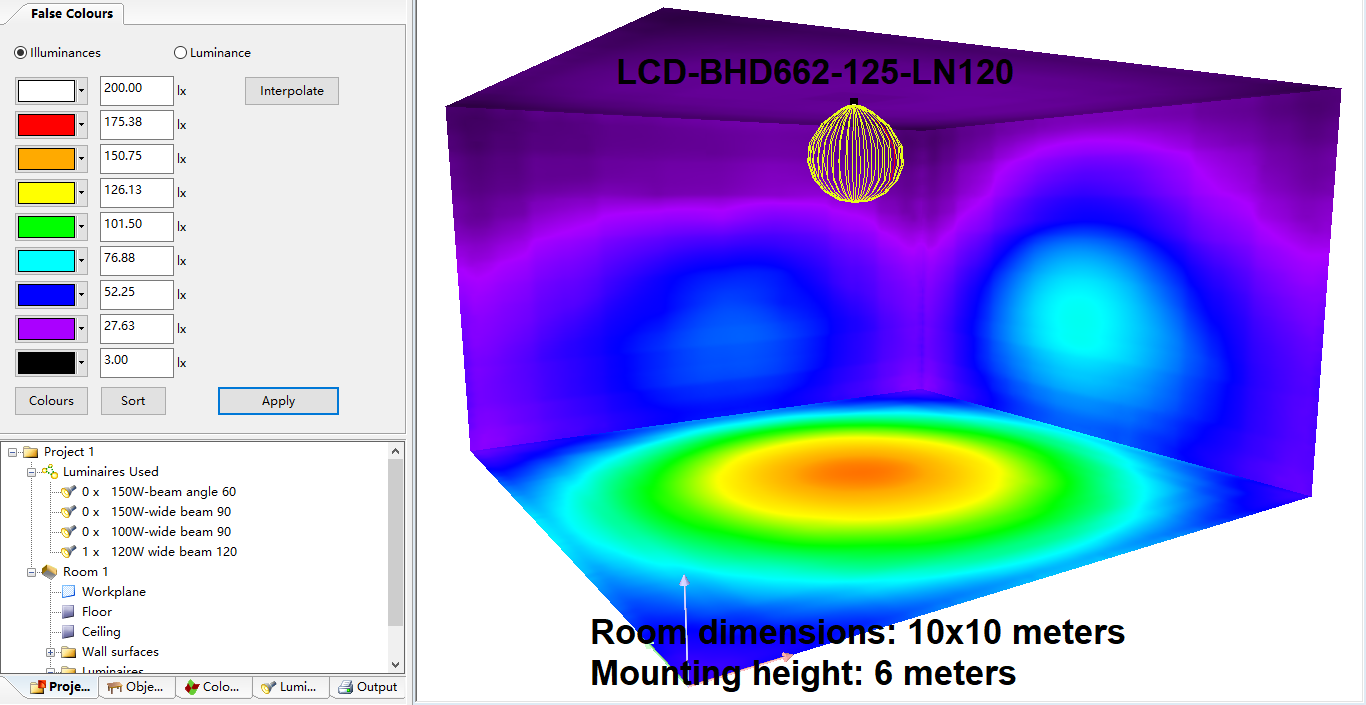Click the 150W-beam angle 60 luminaire icon

click(x=68, y=492)
